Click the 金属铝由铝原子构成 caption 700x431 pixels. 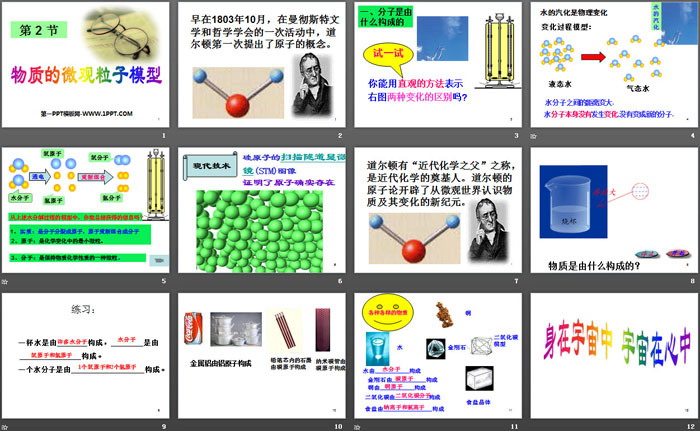pyautogui.click(x=221, y=364)
